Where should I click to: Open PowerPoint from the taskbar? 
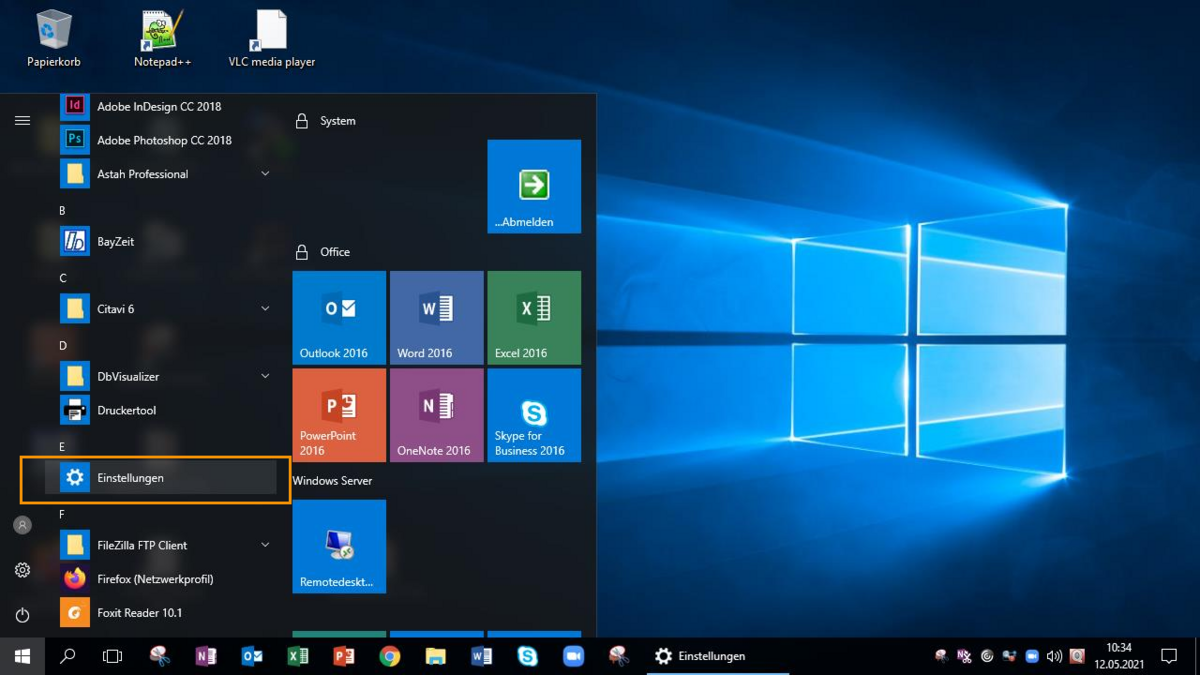coord(344,656)
